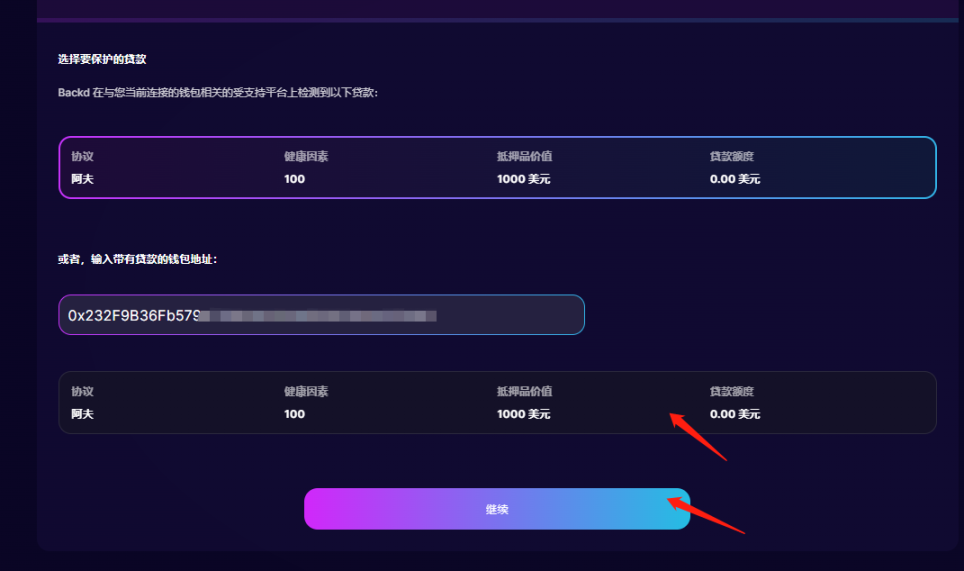Click health factor 100 in the bottom loan card

point(294,414)
